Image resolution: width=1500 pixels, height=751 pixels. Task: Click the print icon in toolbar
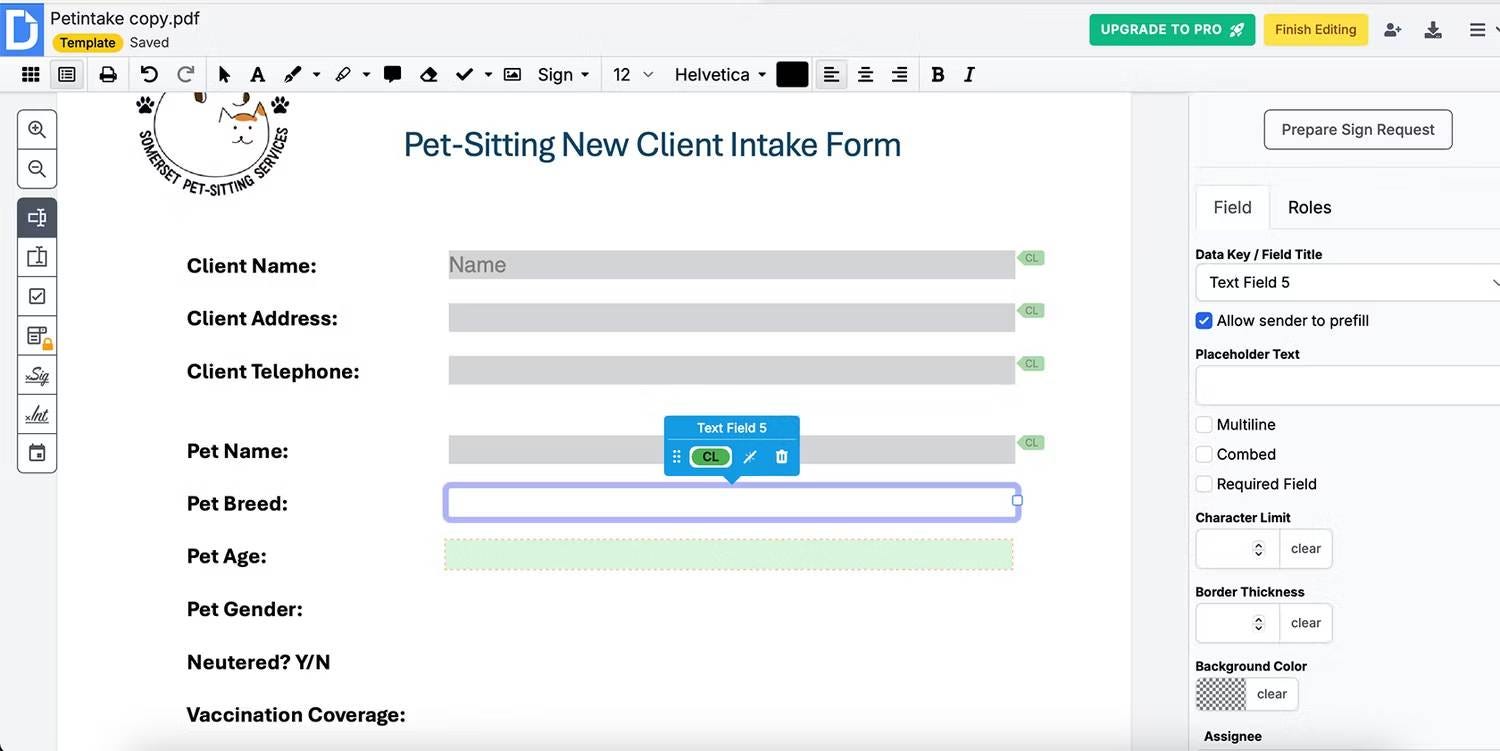[x=108, y=75]
